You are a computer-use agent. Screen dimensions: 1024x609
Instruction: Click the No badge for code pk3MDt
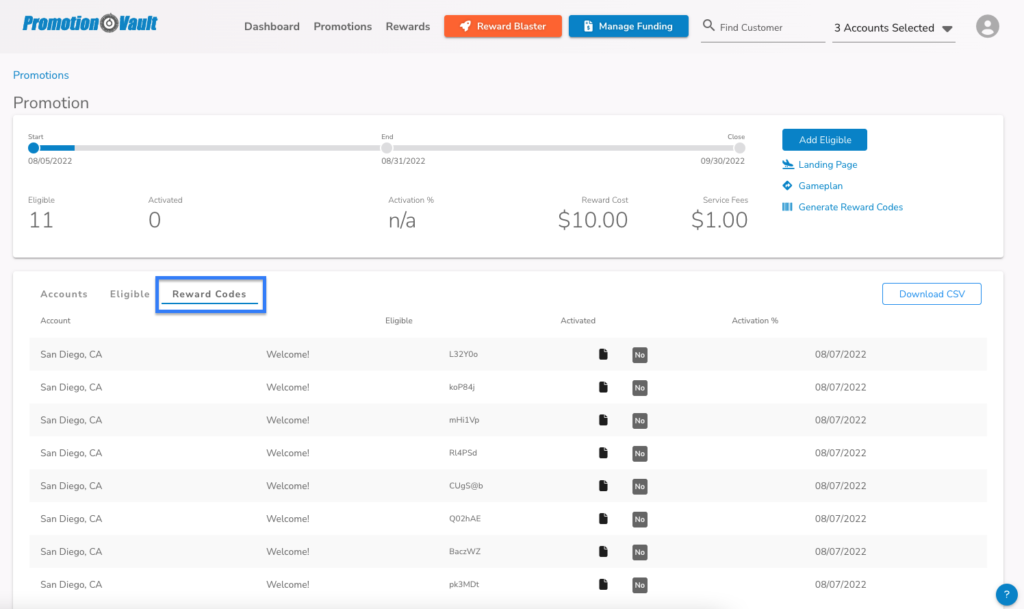[x=639, y=585]
